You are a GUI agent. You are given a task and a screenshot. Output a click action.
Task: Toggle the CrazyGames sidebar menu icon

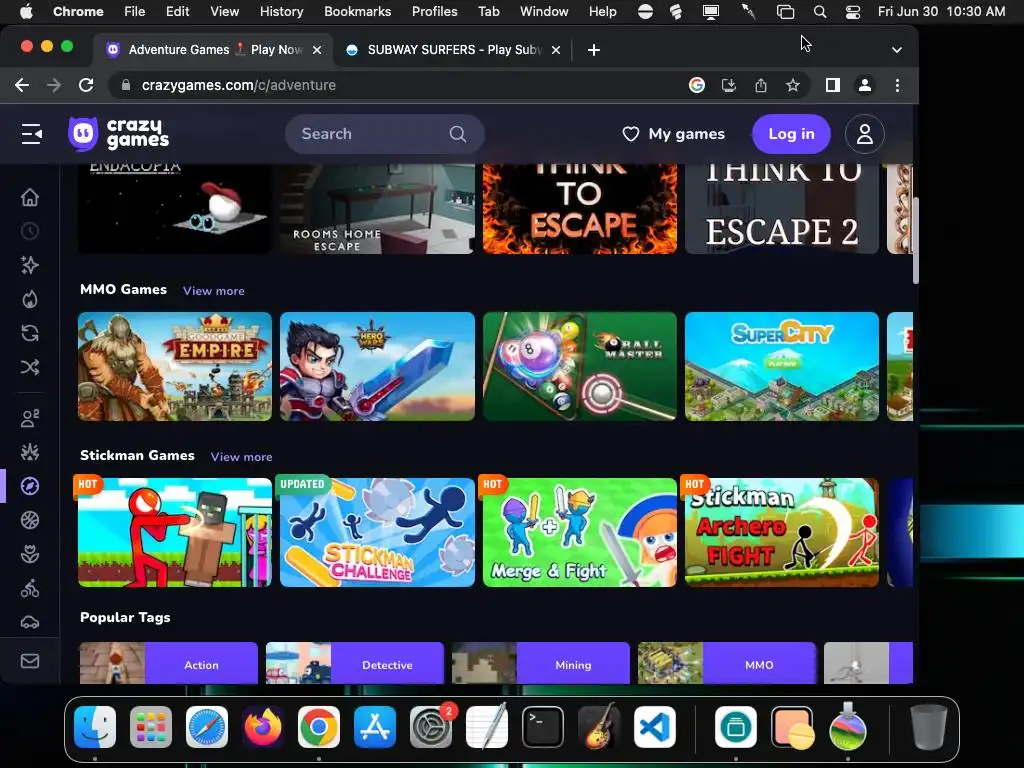31,134
